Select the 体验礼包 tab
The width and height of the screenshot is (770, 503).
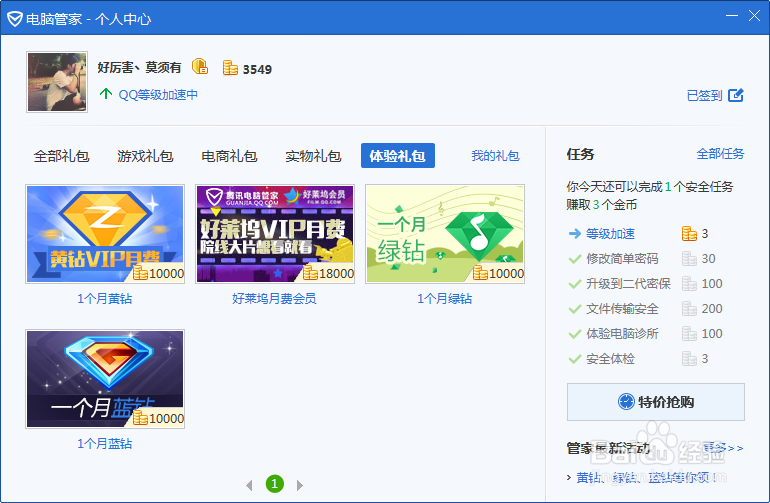click(398, 156)
